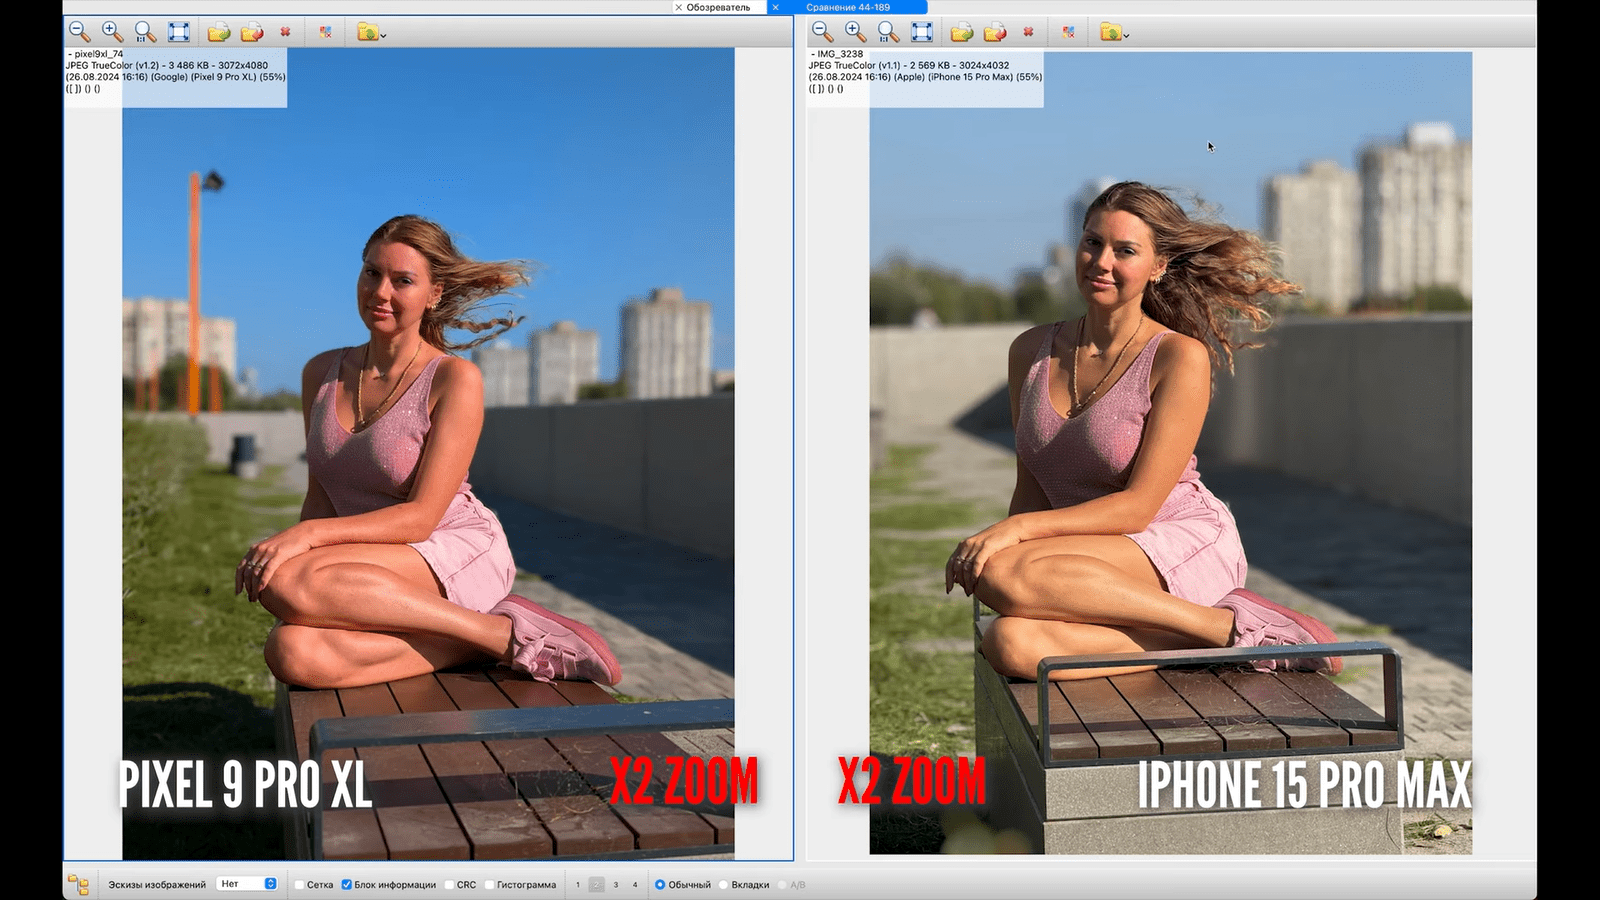The height and width of the screenshot is (900, 1600).
Task: Fit image to window in right pane
Action: tap(922, 32)
